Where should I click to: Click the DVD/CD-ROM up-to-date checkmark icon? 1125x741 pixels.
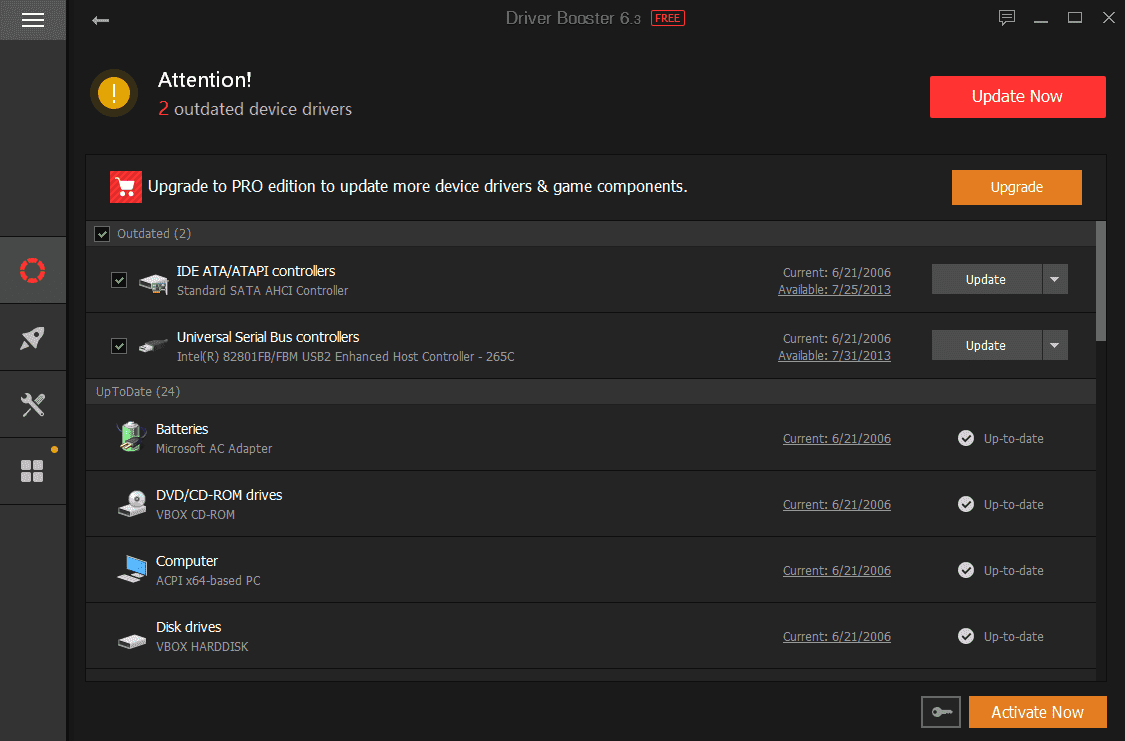[966, 504]
